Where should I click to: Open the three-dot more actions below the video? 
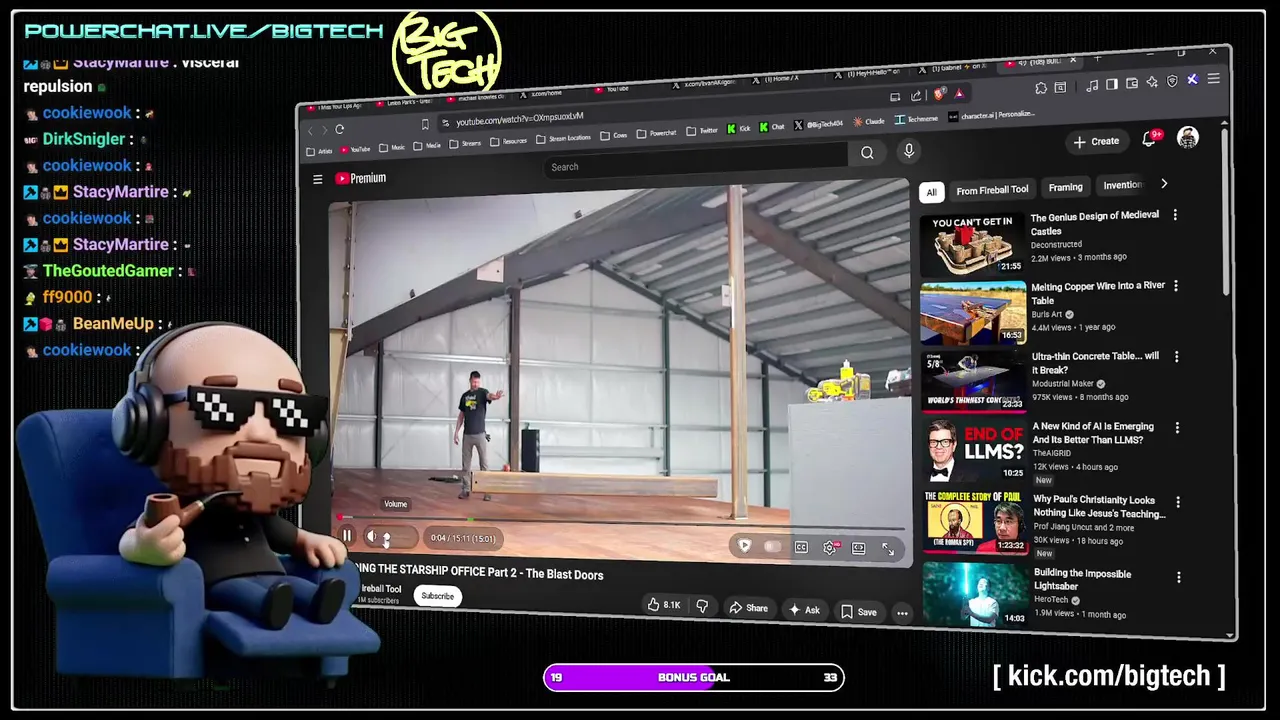tap(902, 613)
